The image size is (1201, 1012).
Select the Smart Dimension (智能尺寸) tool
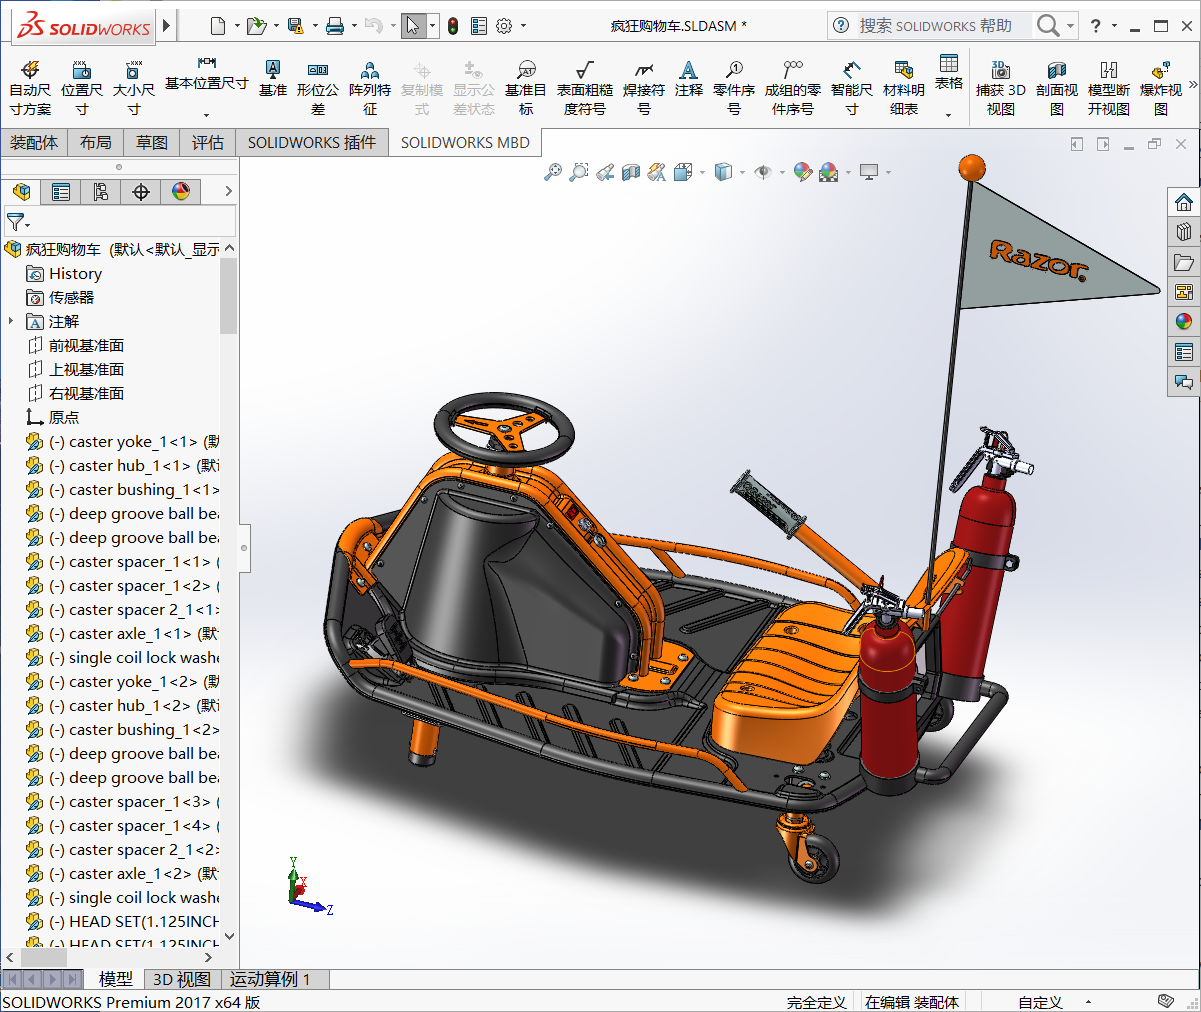click(852, 87)
